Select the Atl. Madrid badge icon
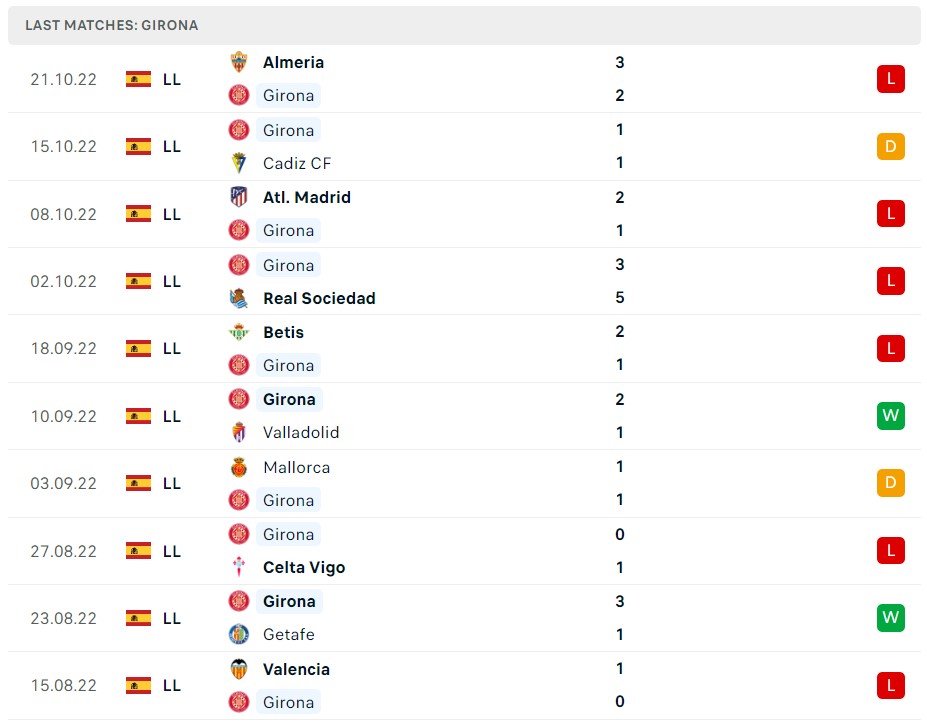Viewport: 927px width, 723px height. [x=238, y=197]
